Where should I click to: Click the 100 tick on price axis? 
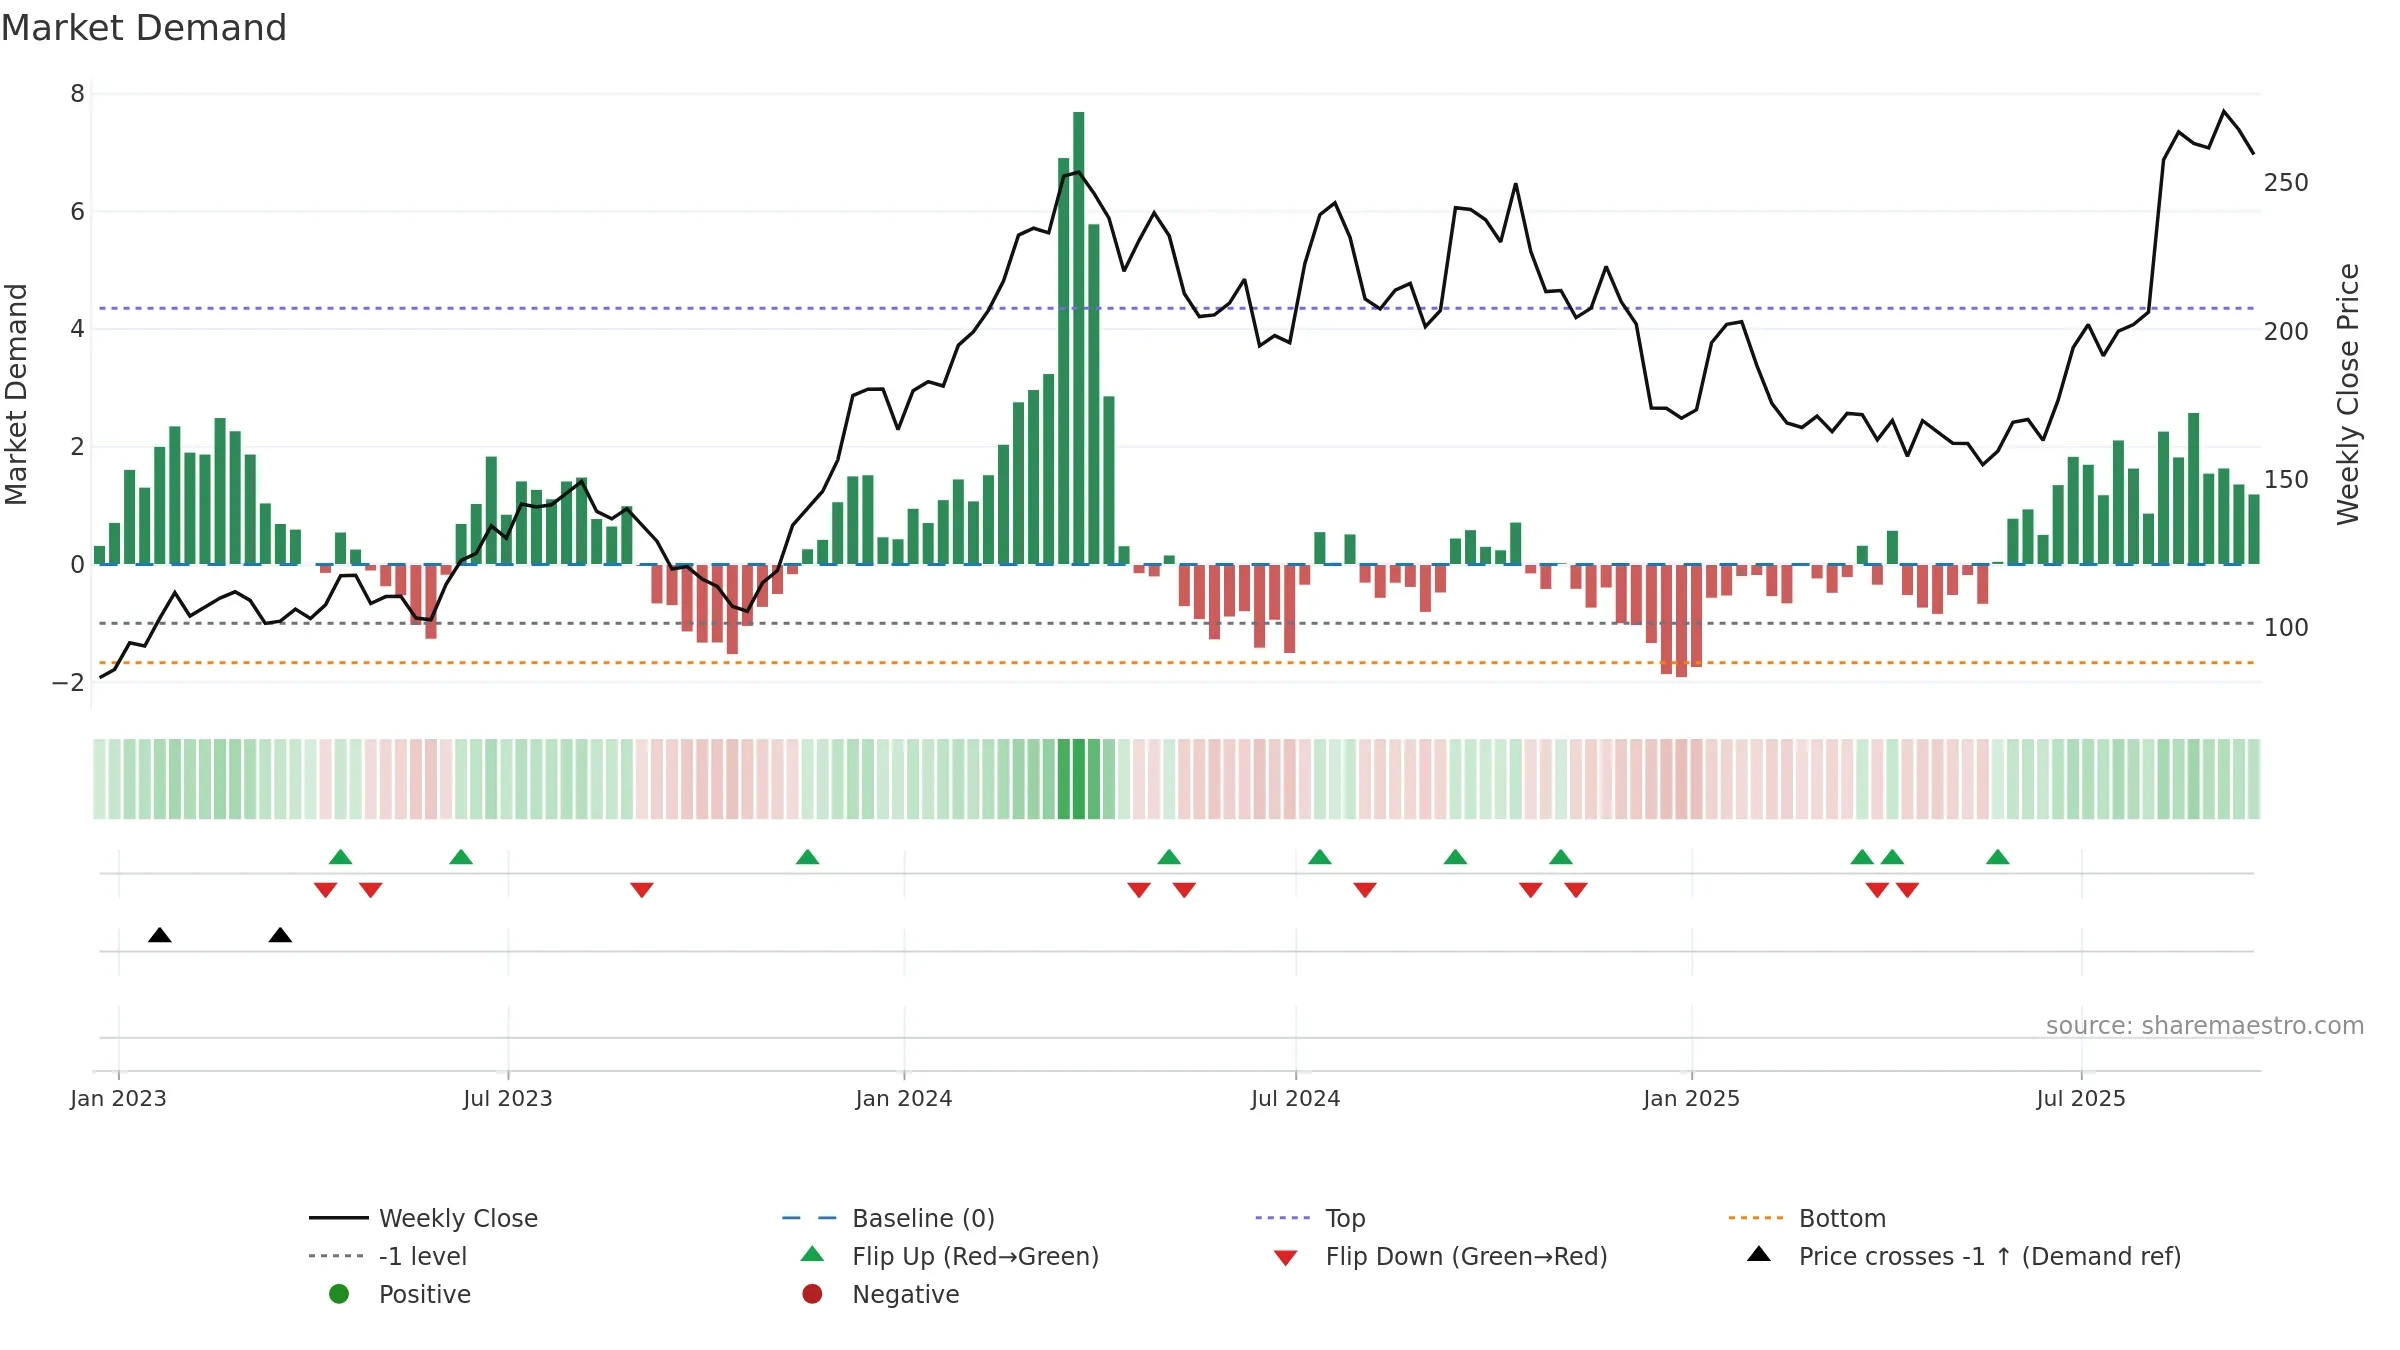pos(2286,628)
